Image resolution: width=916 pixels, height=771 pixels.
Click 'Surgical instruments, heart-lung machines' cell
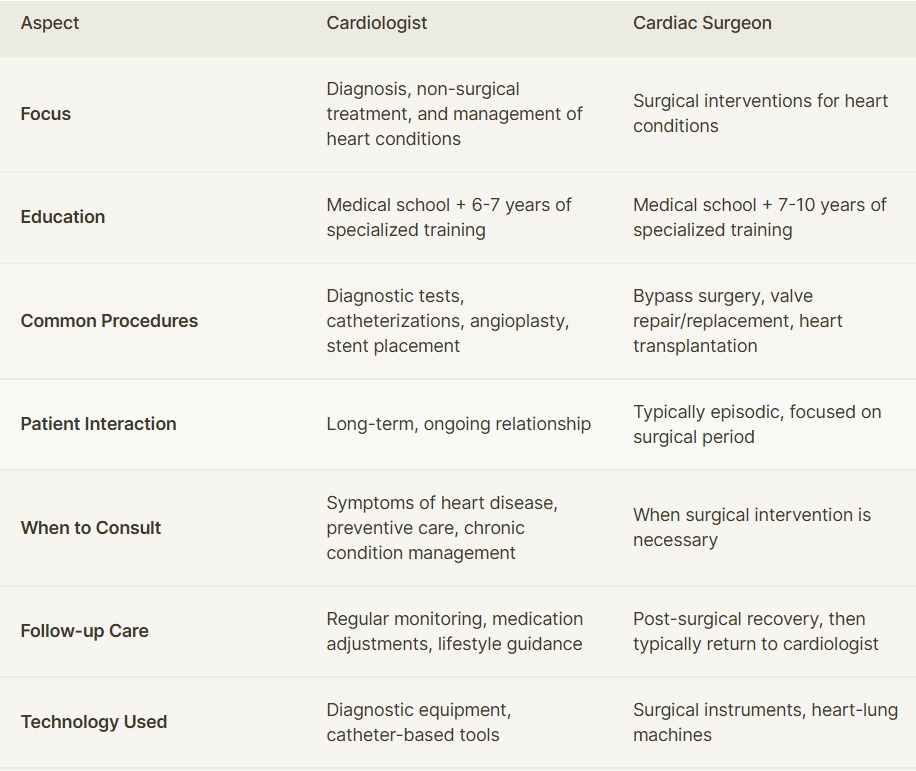[x=765, y=722]
